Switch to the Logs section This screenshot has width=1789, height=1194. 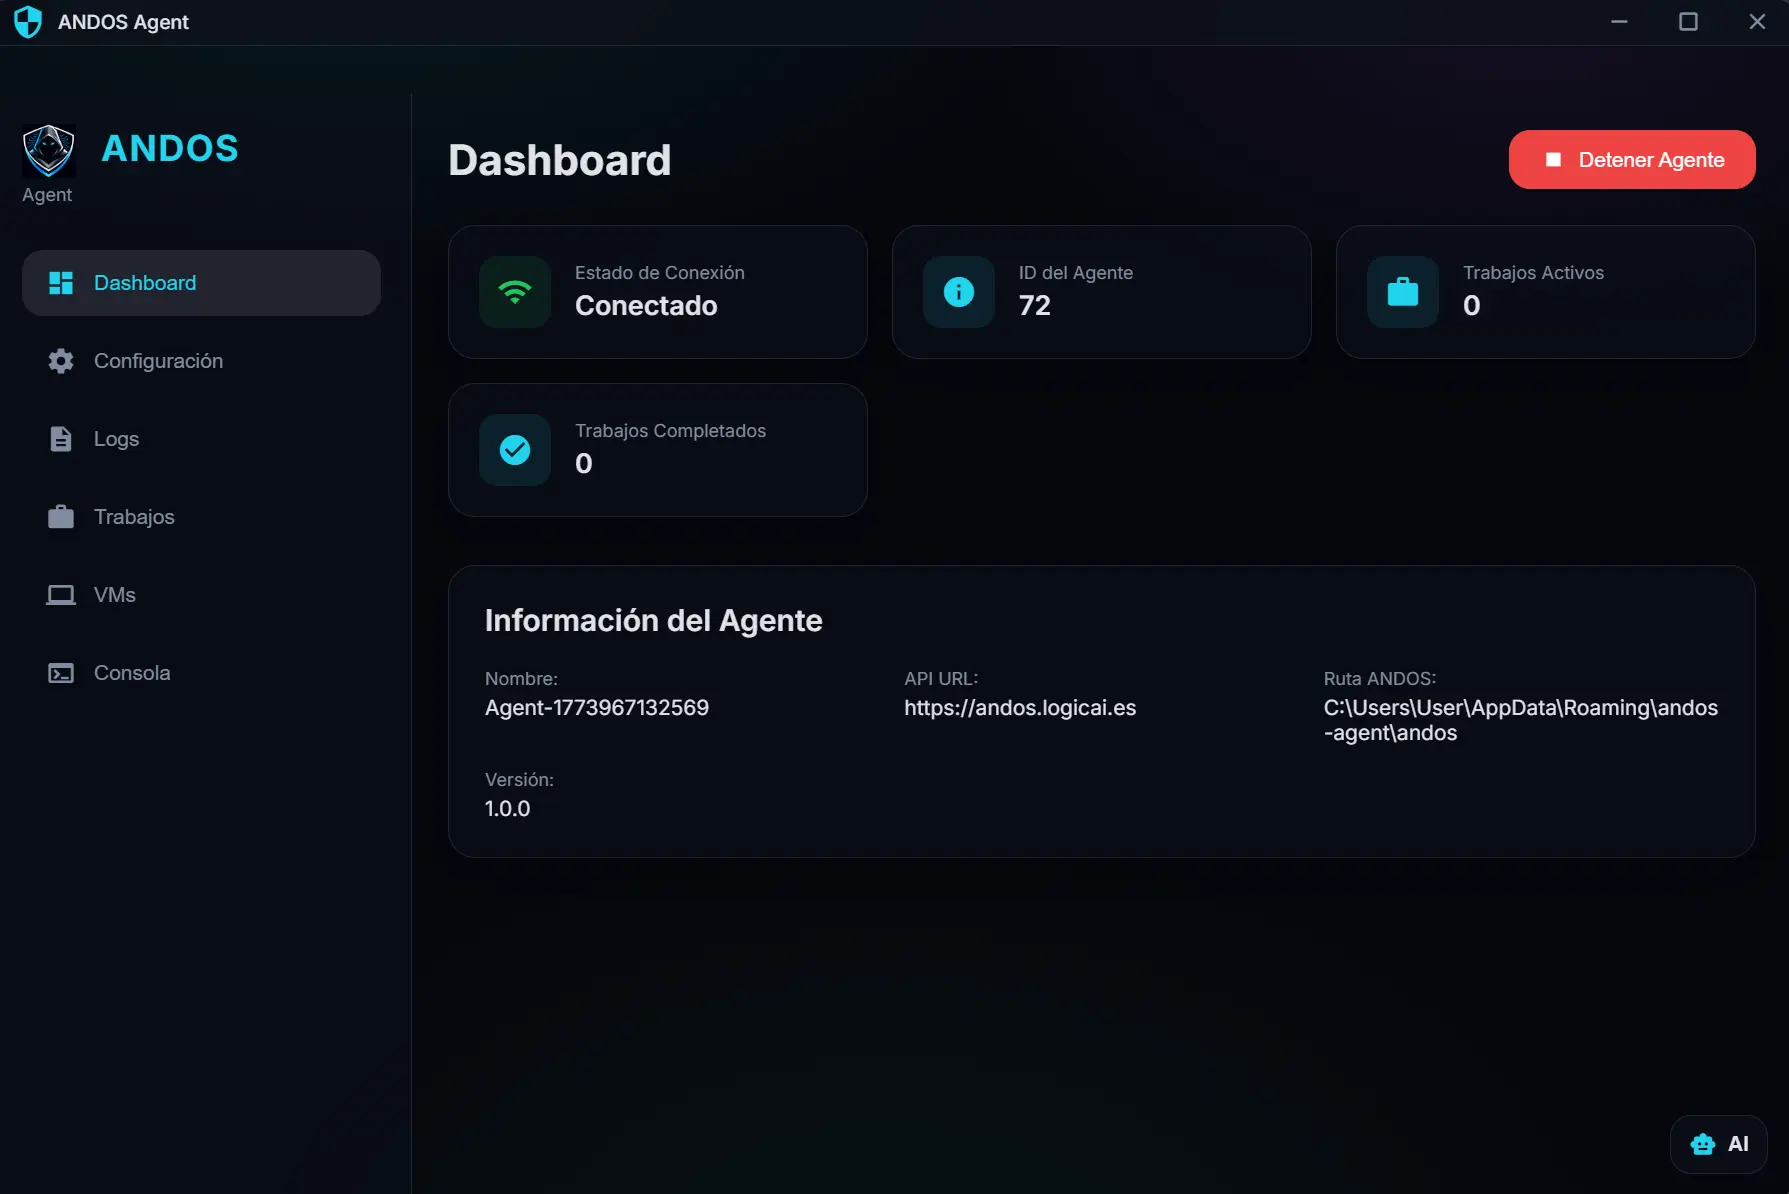click(x=116, y=438)
